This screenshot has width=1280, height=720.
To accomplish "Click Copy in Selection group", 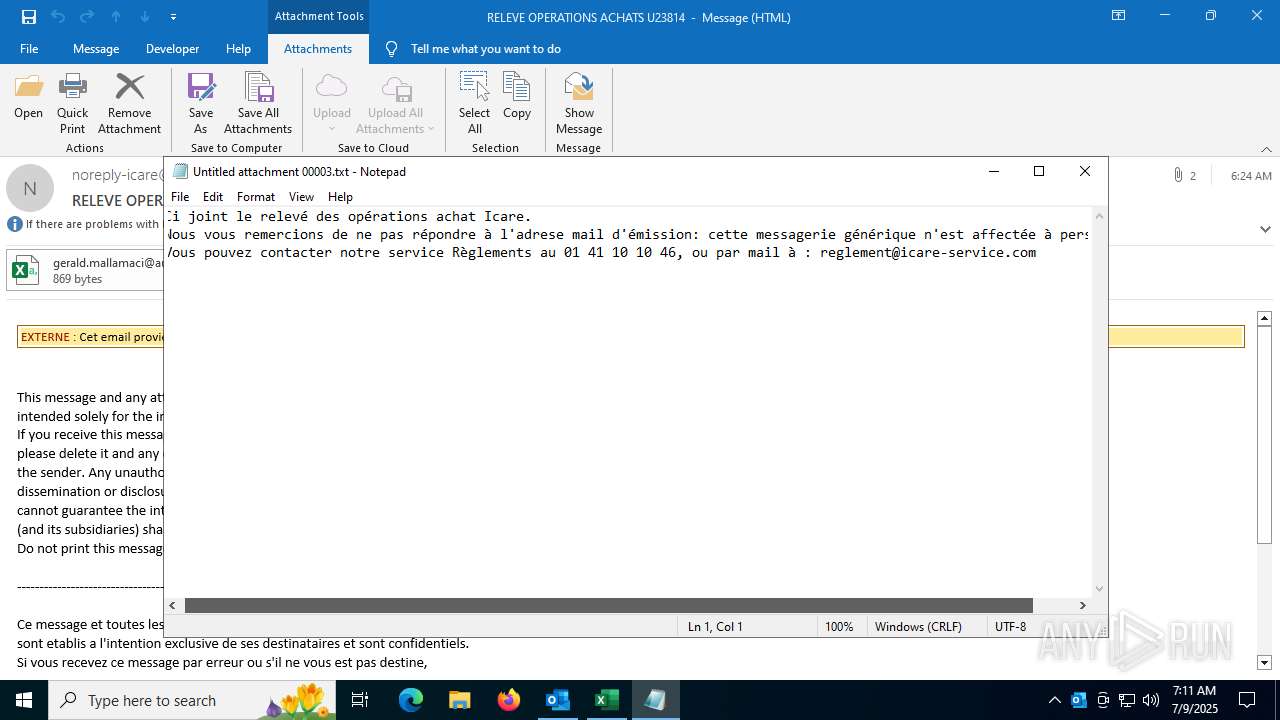I will pos(517,97).
